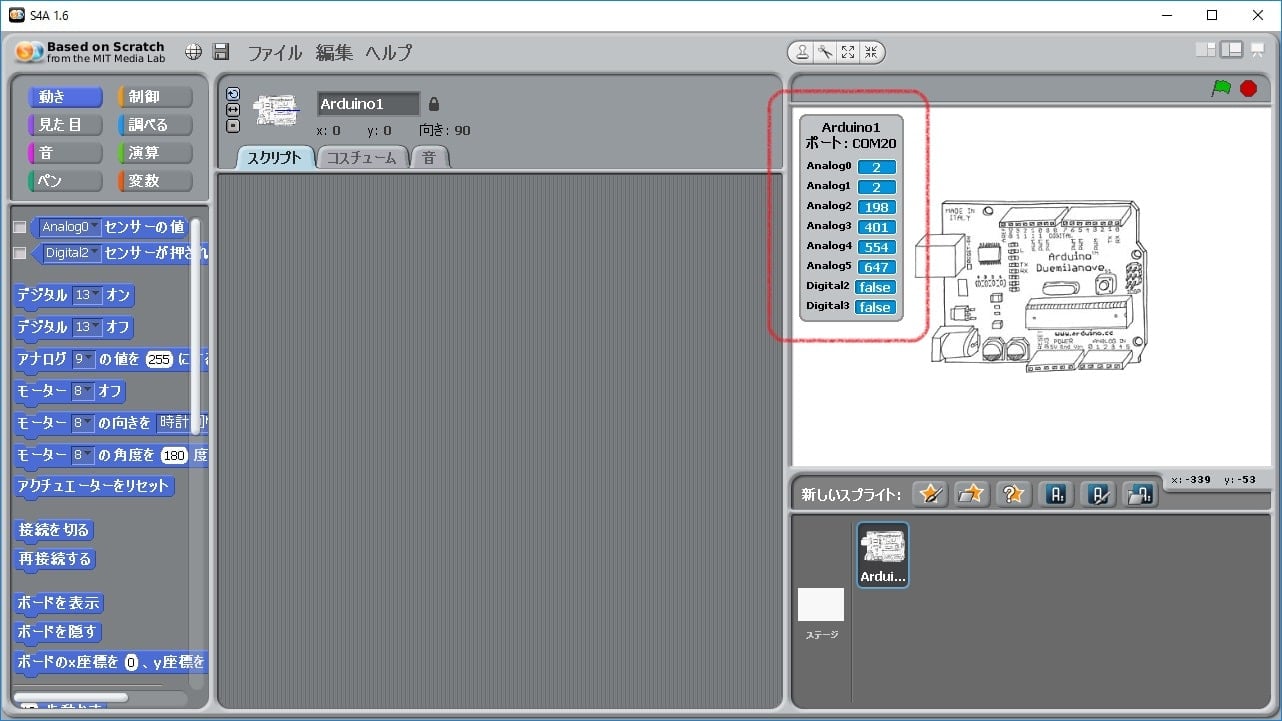Get a surprise sprite icon

[1012, 494]
